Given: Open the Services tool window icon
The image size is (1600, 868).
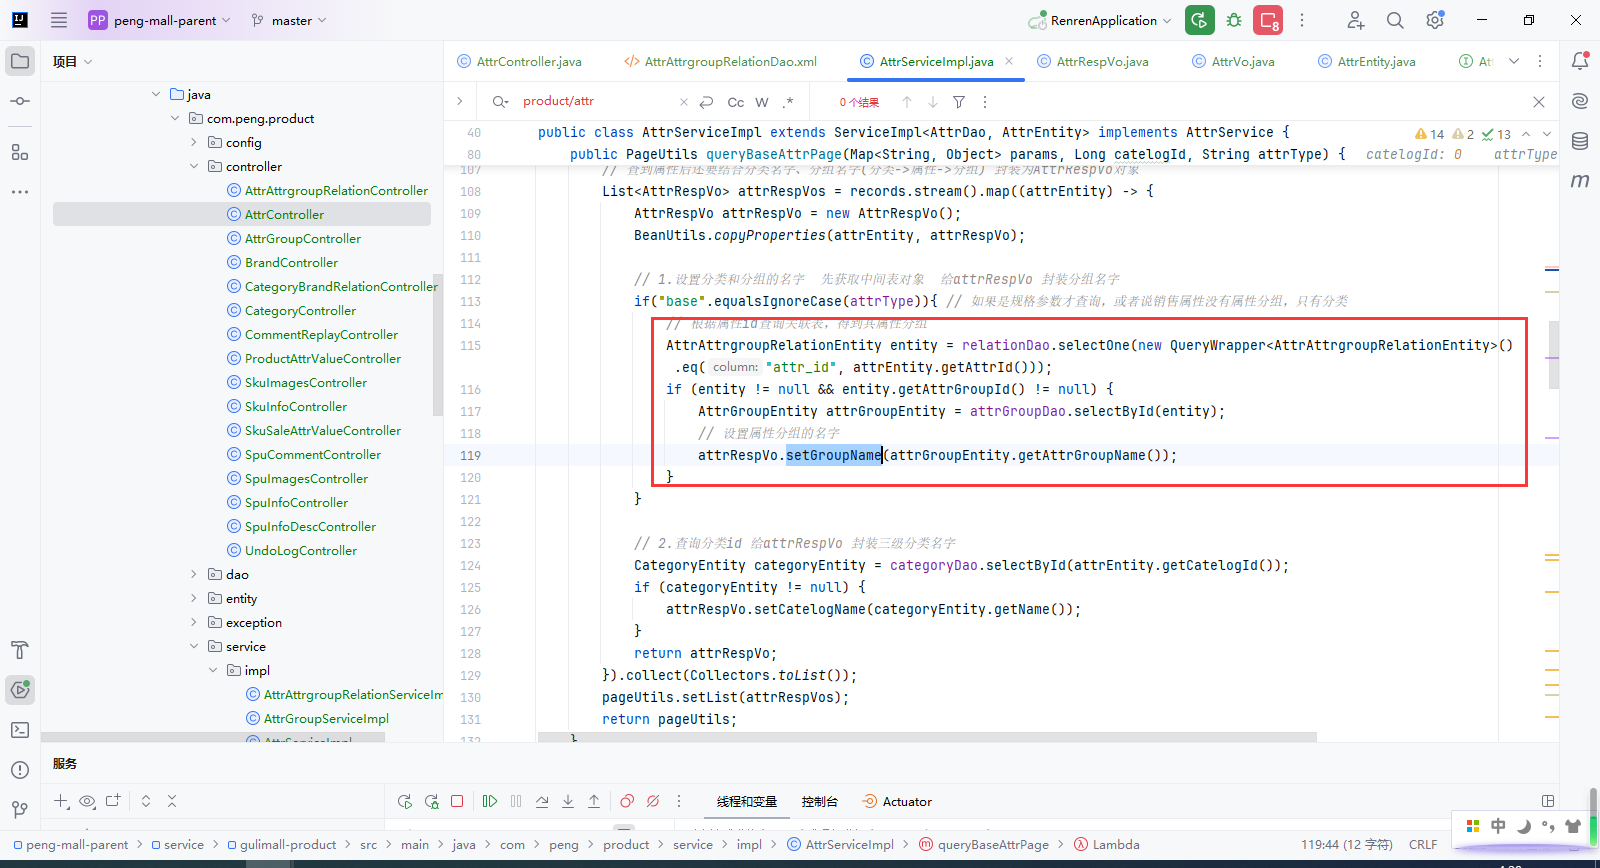Looking at the screenshot, I should (20, 689).
